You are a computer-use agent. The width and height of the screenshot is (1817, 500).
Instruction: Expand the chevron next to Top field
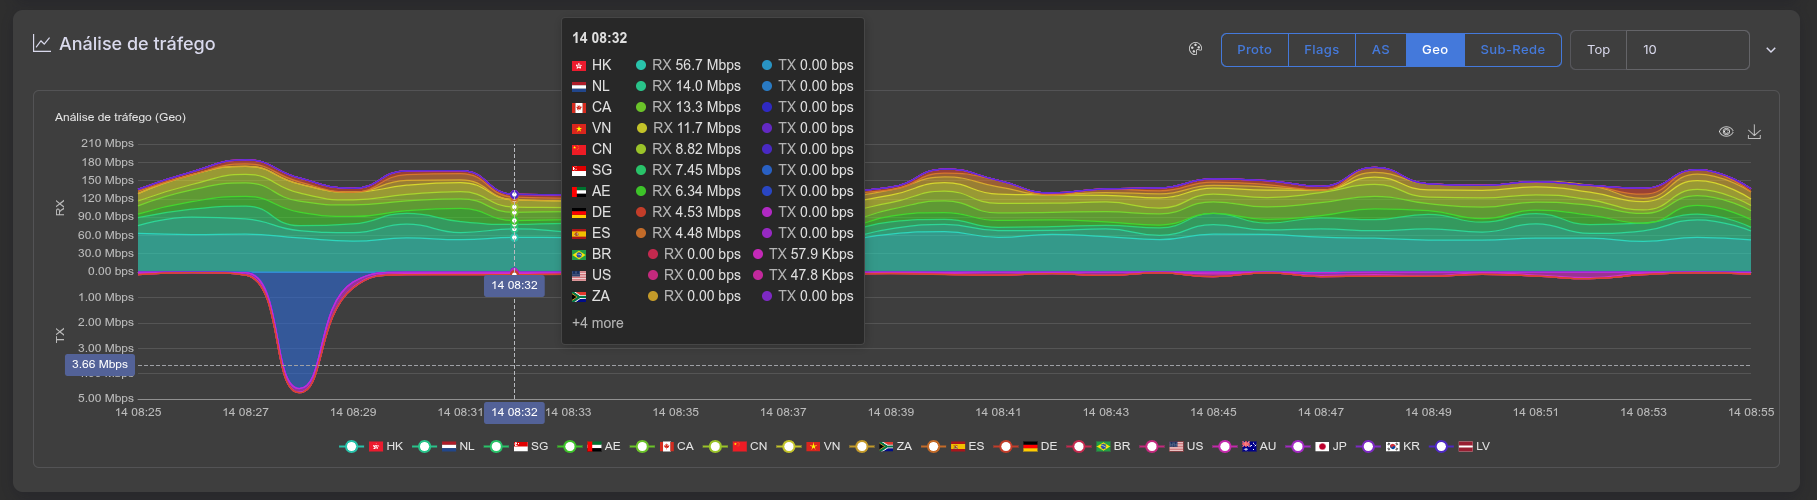point(1771,50)
